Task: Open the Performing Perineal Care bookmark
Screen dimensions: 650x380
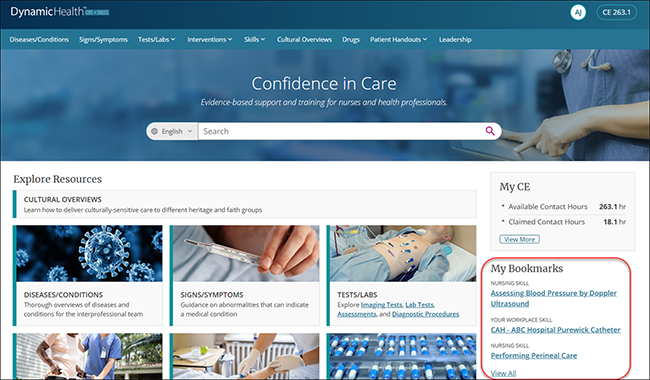Action: tap(534, 356)
